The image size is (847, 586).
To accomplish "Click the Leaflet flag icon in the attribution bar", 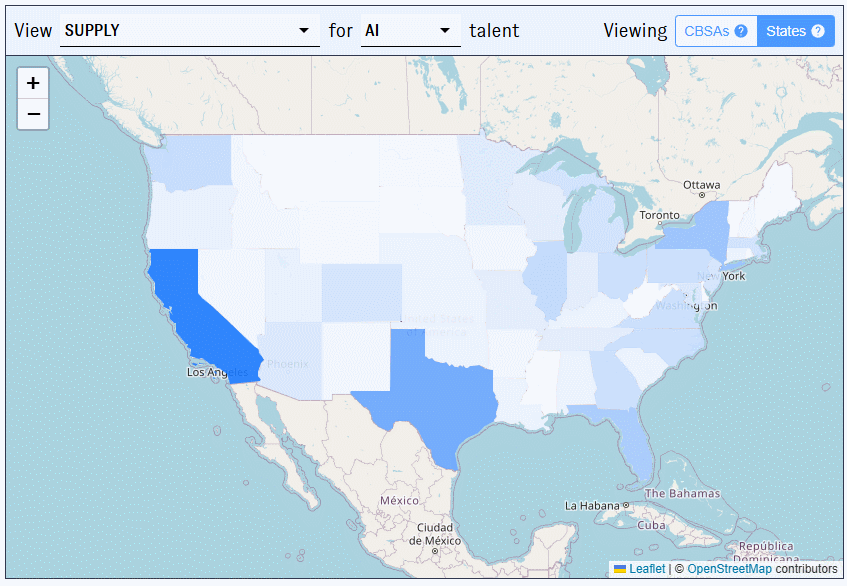I will point(620,568).
